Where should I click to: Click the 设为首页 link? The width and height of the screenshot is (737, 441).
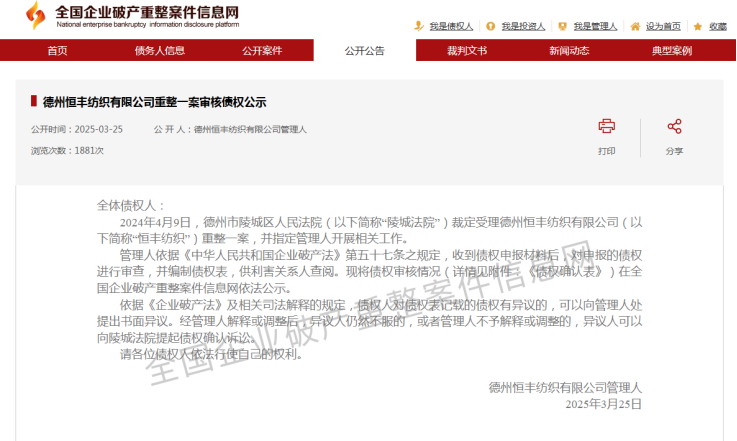click(x=663, y=27)
